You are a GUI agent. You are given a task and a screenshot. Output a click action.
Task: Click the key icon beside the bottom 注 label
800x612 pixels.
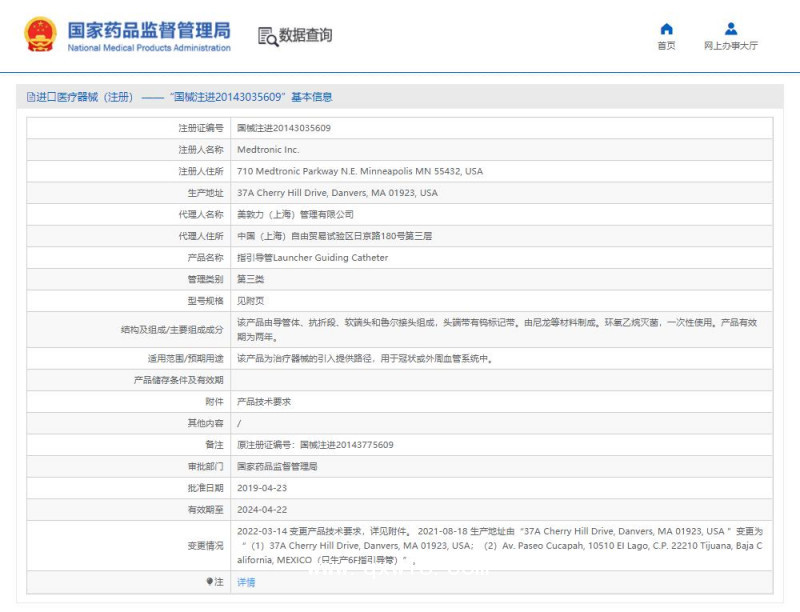click(x=210, y=582)
